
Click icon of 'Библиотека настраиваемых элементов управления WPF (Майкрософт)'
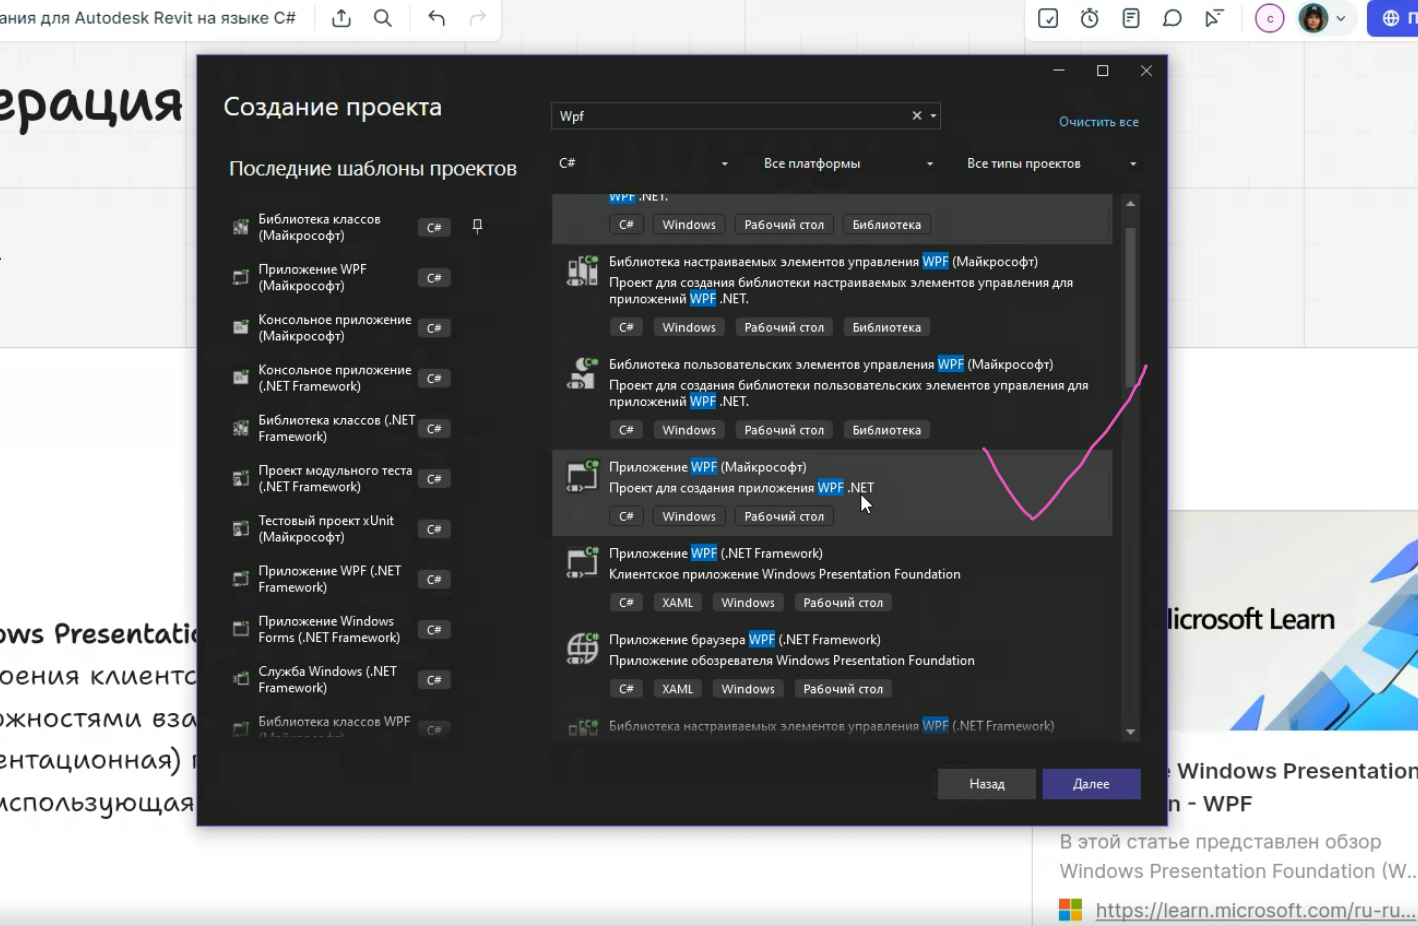click(582, 270)
